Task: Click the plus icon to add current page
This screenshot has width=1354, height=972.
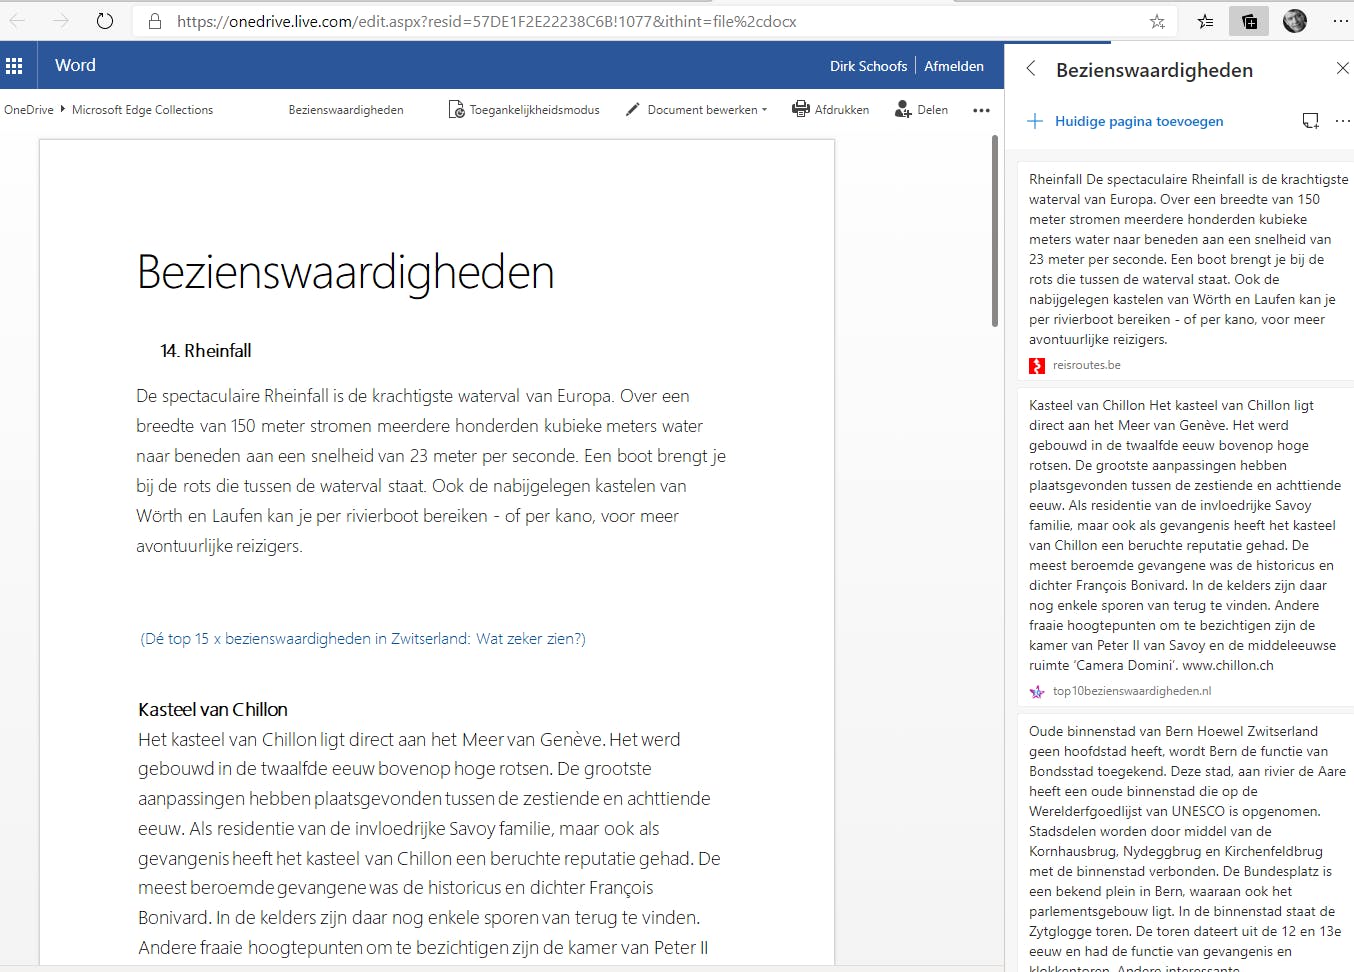Action: point(1035,121)
